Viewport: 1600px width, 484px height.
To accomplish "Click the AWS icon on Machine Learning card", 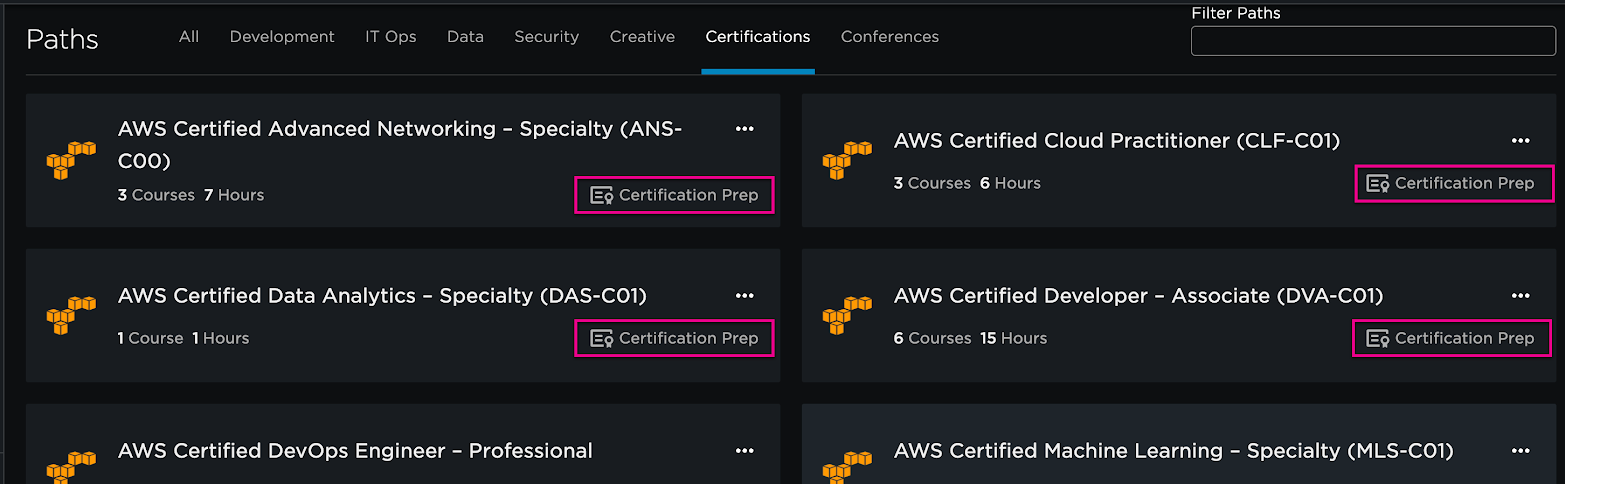I will tap(847, 467).
